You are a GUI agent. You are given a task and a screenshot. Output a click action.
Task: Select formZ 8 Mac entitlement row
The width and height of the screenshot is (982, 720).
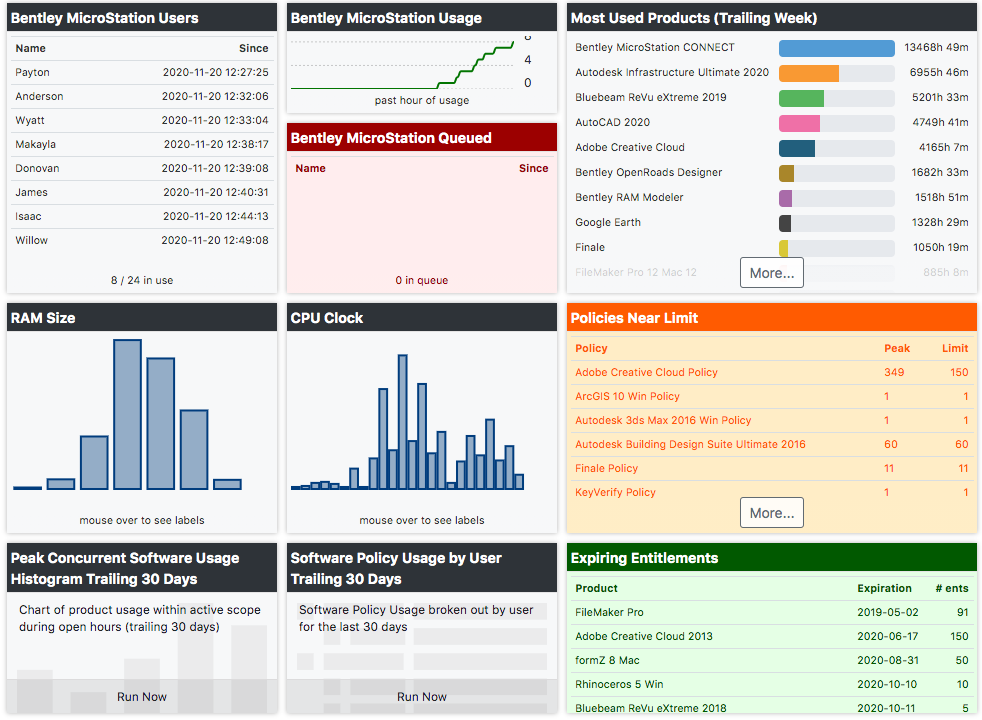coord(772,661)
